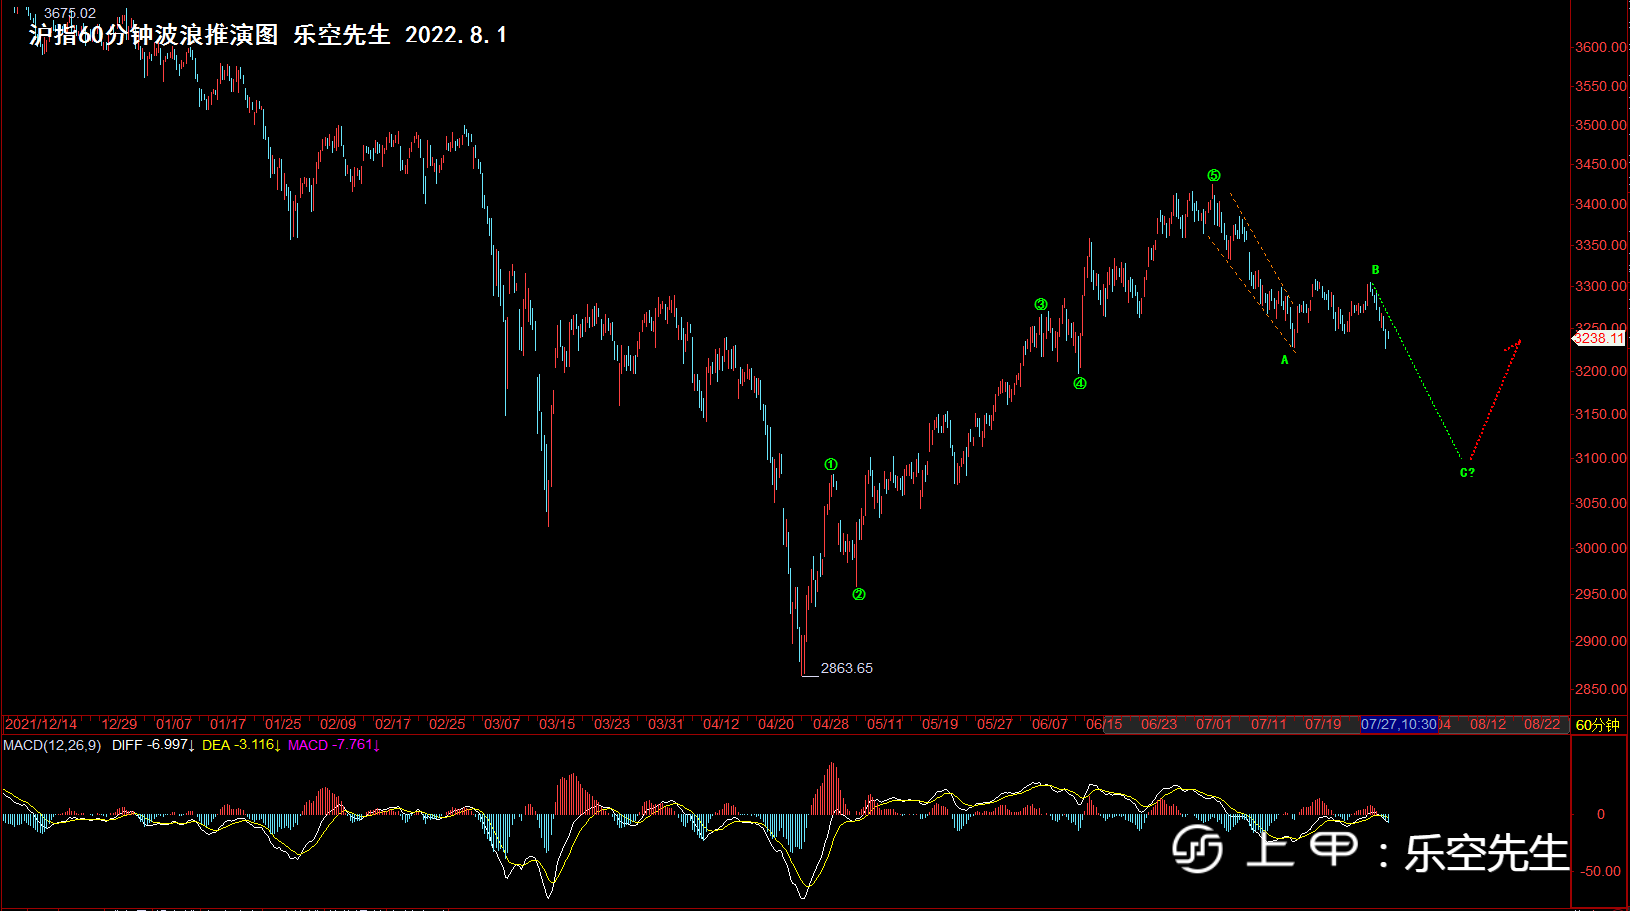Click the 08/22 date label
Viewport: 1630px width, 911px height.
pos(1542,724)
